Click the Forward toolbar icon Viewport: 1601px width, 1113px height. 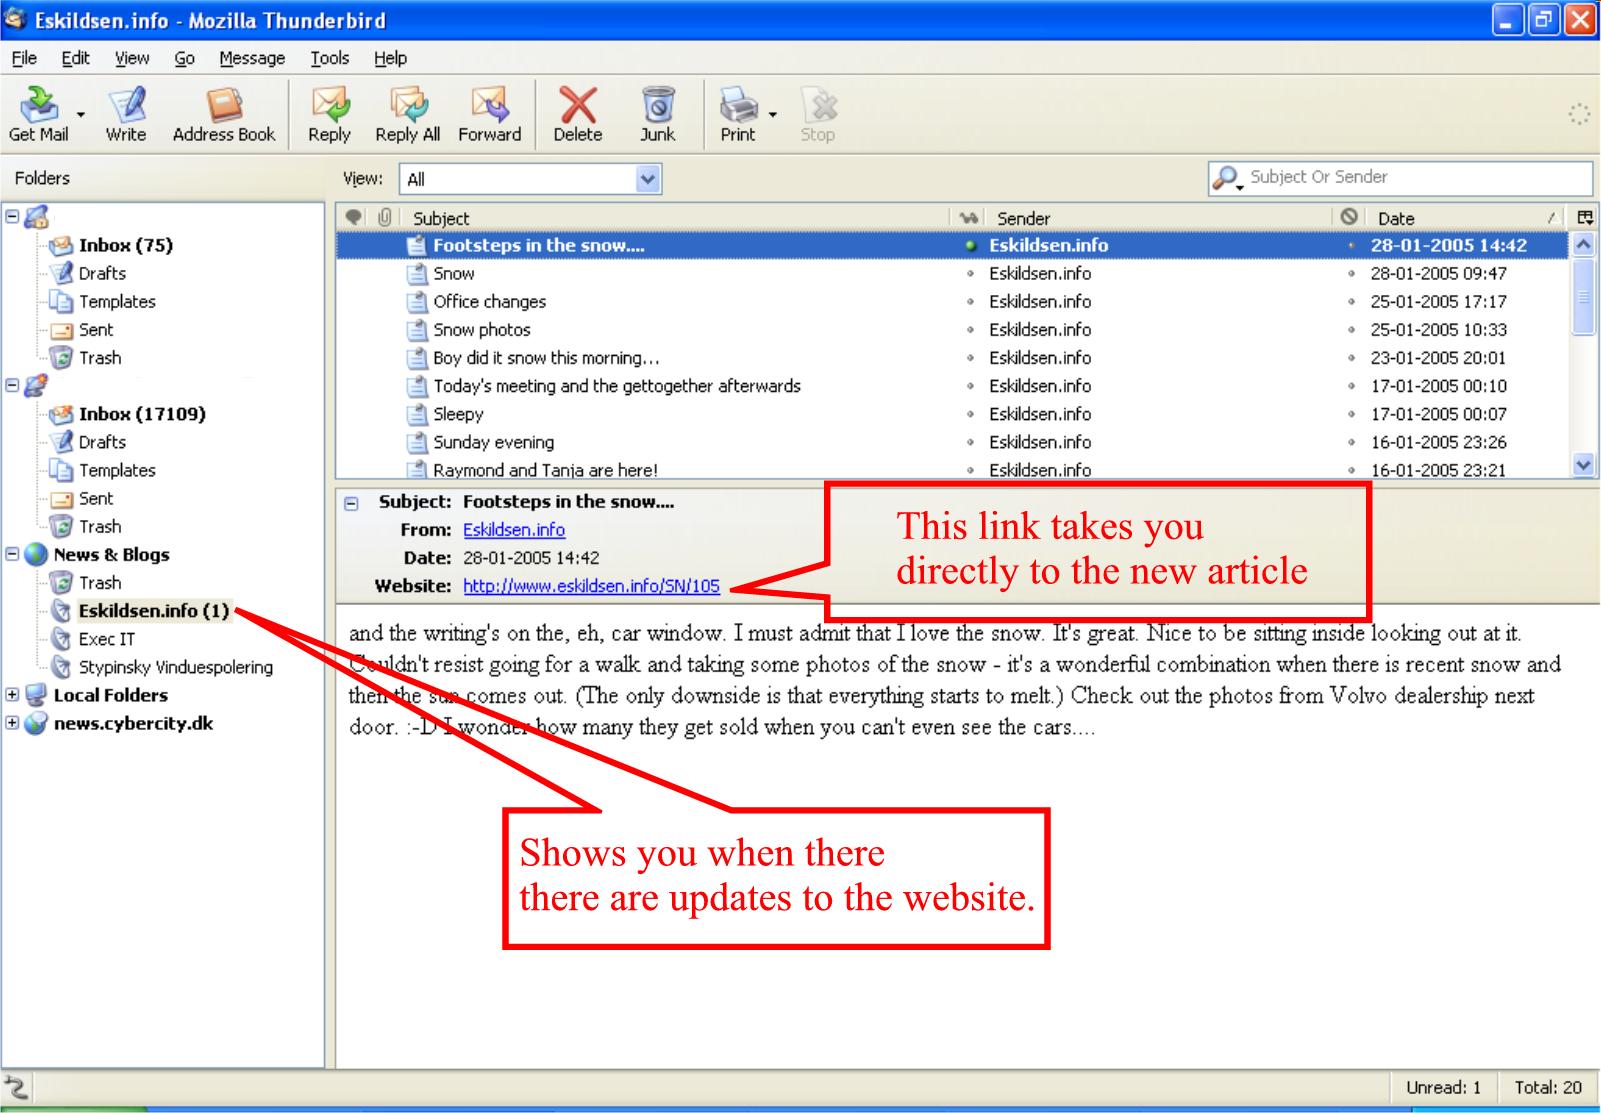[x=490, y=113]
